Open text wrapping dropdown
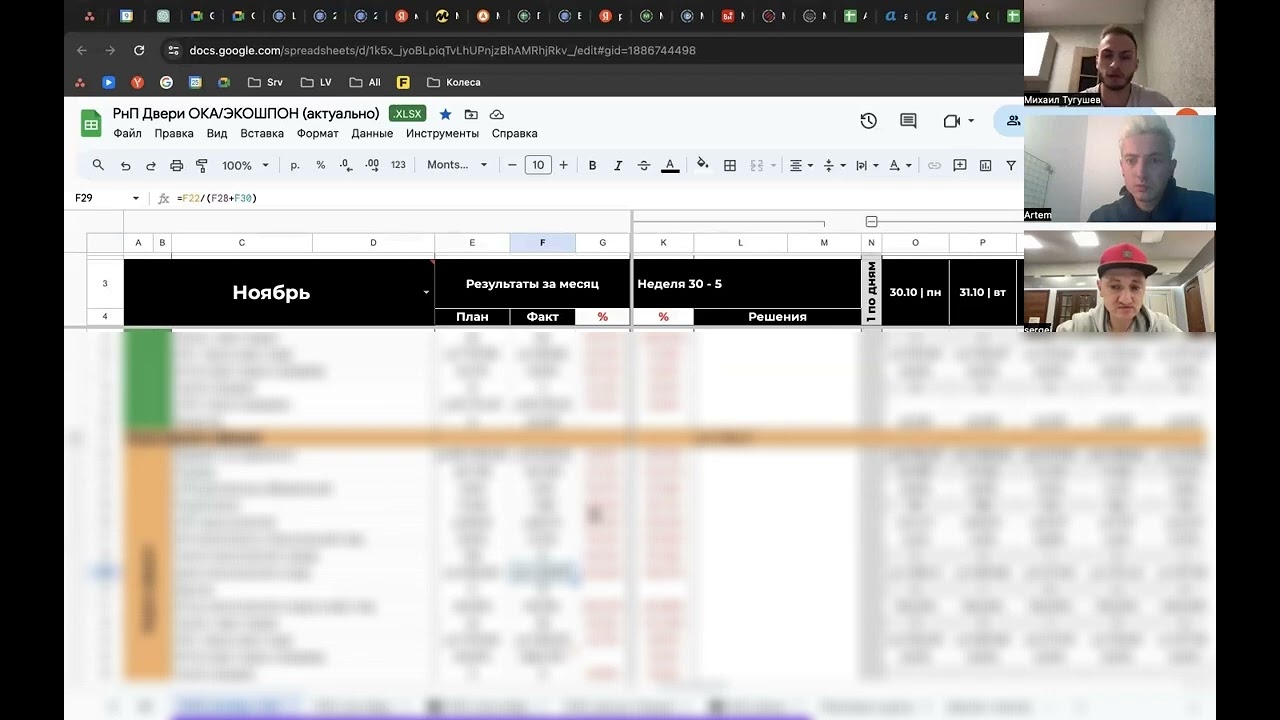1280x720 pixels. click(867, 165)
